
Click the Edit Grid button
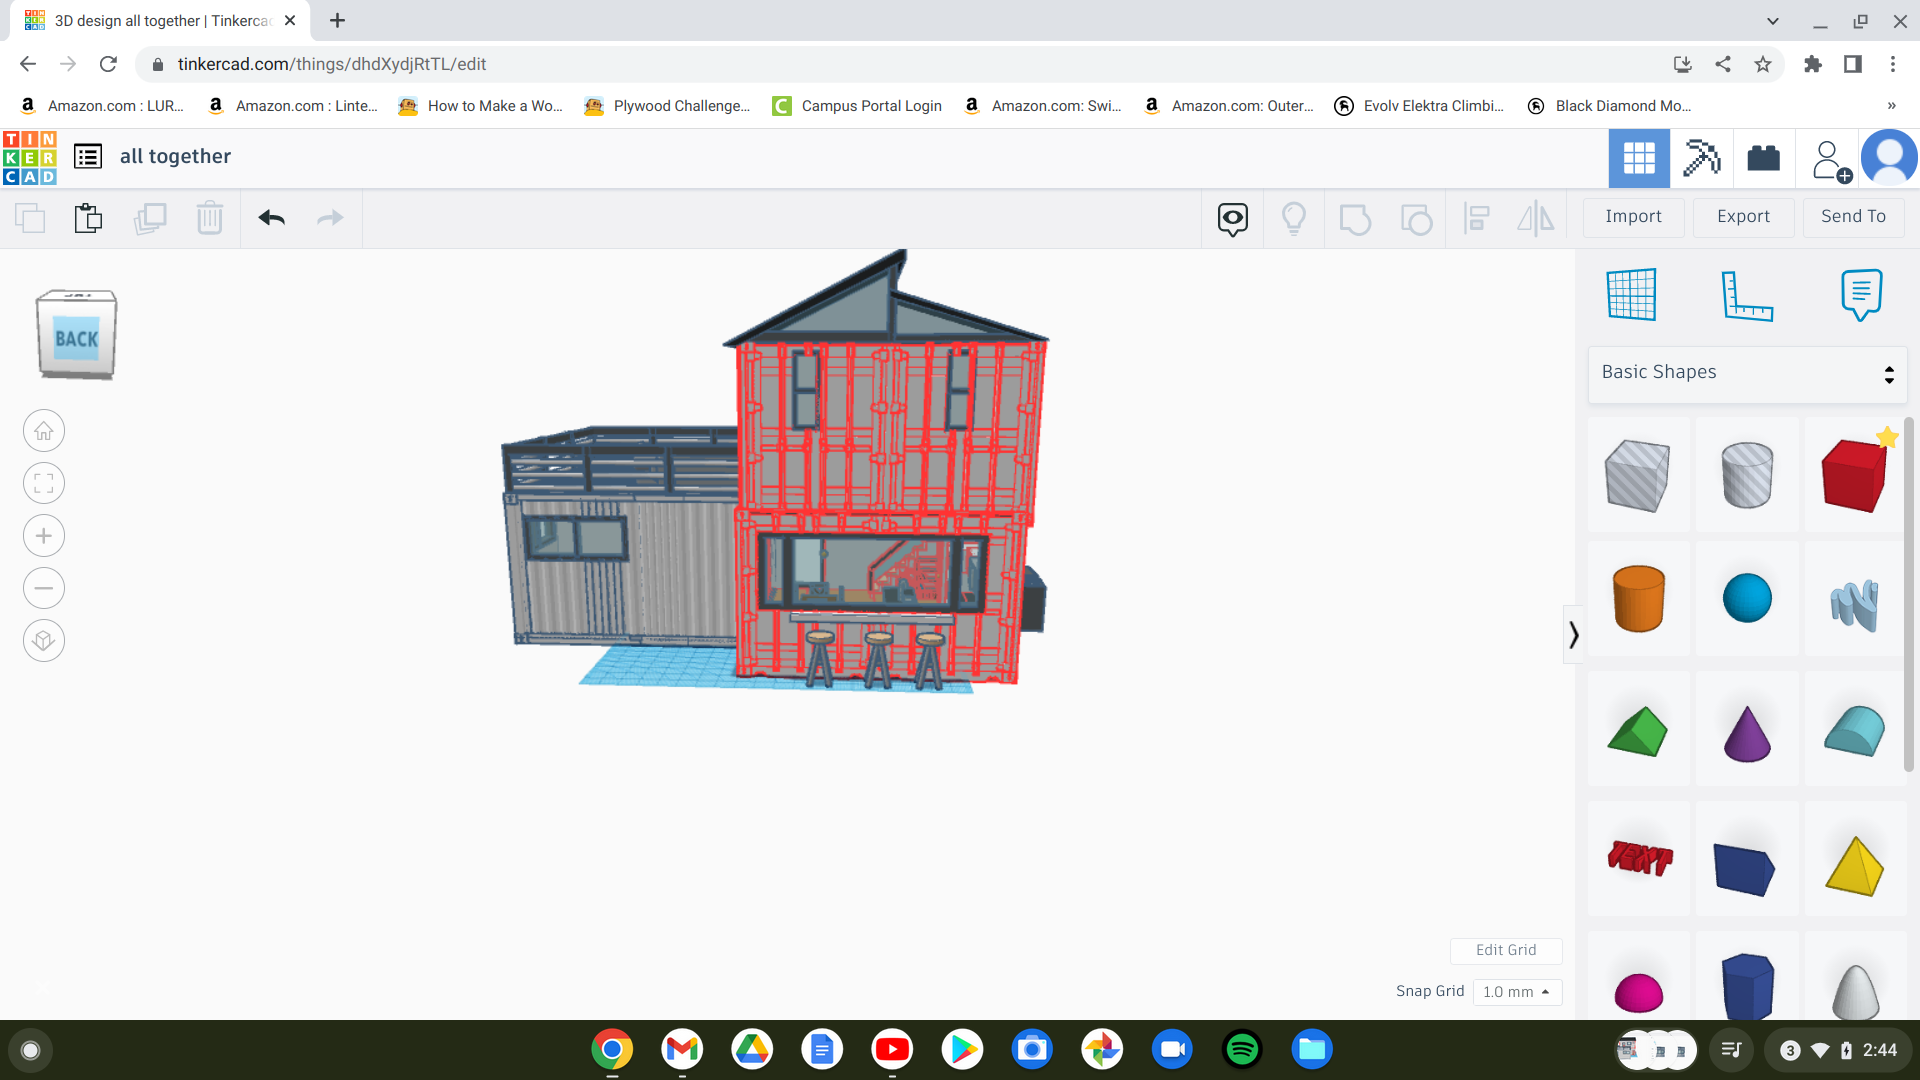pos(1506,950)
